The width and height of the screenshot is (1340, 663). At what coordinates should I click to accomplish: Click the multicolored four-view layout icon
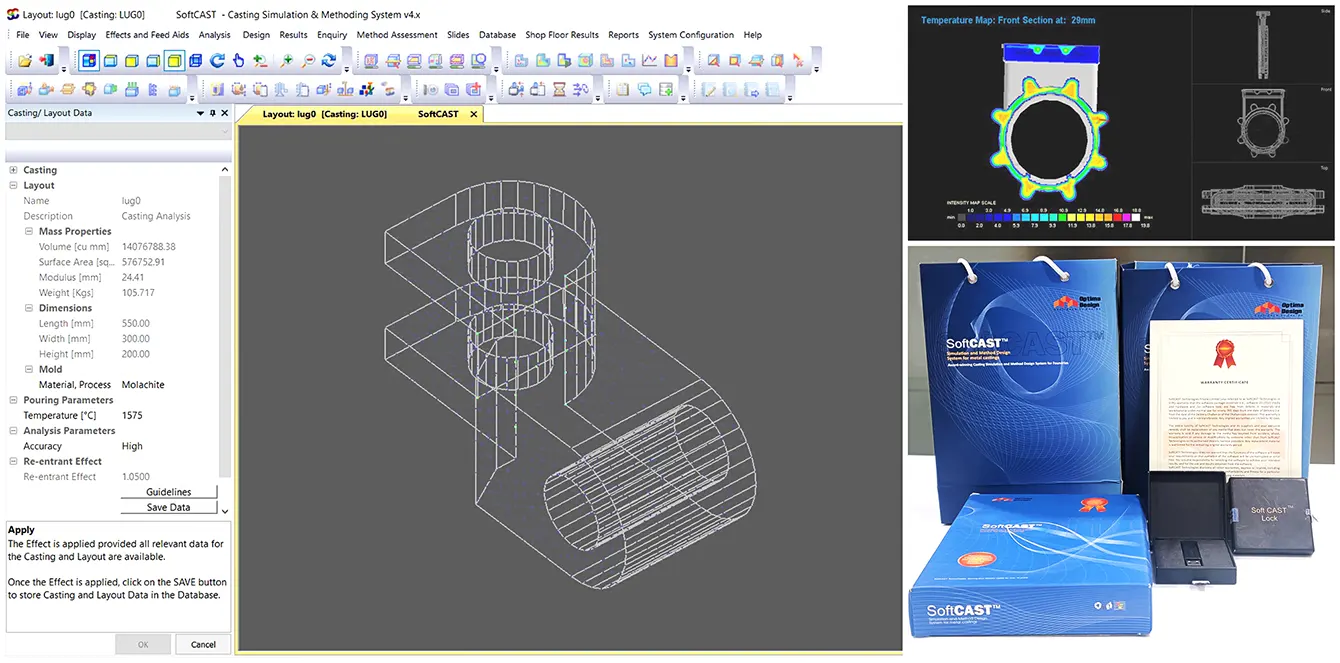pos(89,61)
